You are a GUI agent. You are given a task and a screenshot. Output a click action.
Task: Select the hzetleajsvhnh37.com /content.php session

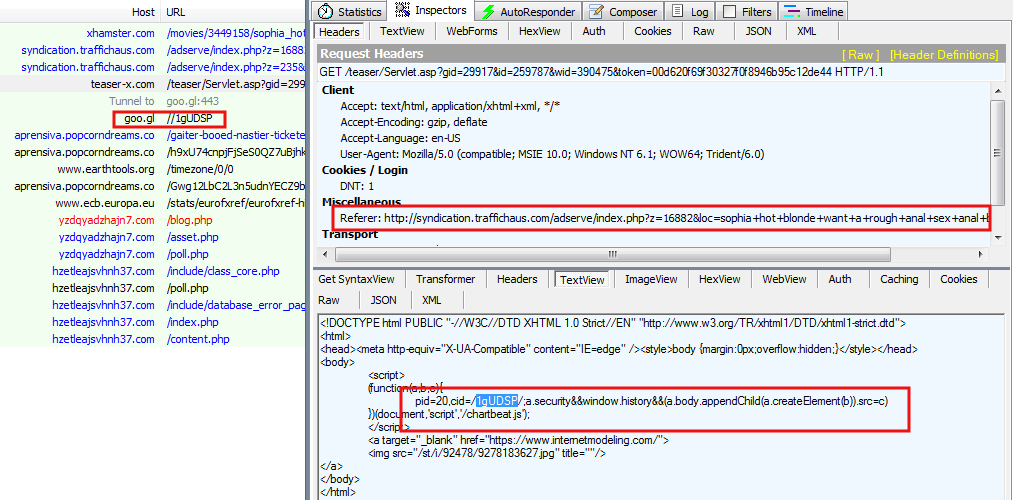(152, 339)
